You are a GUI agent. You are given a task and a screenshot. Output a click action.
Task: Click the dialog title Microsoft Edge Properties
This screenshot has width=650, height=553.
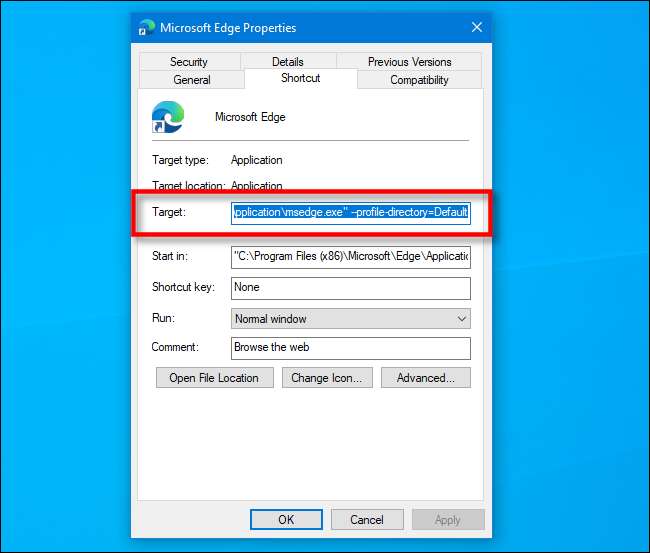click(x=228, y=28)
